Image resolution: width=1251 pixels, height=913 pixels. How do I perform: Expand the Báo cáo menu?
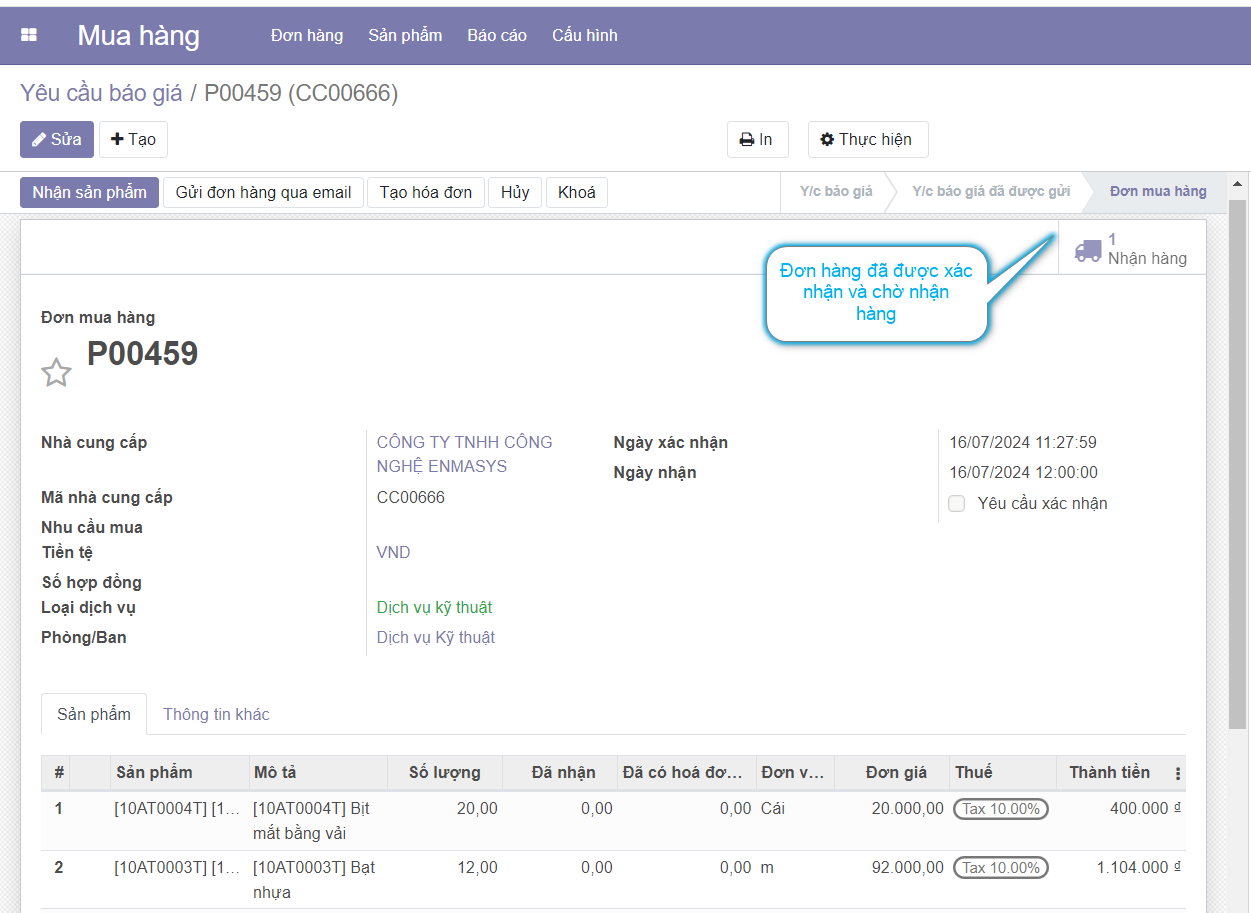pyautogui.click(x=497, y=35)
